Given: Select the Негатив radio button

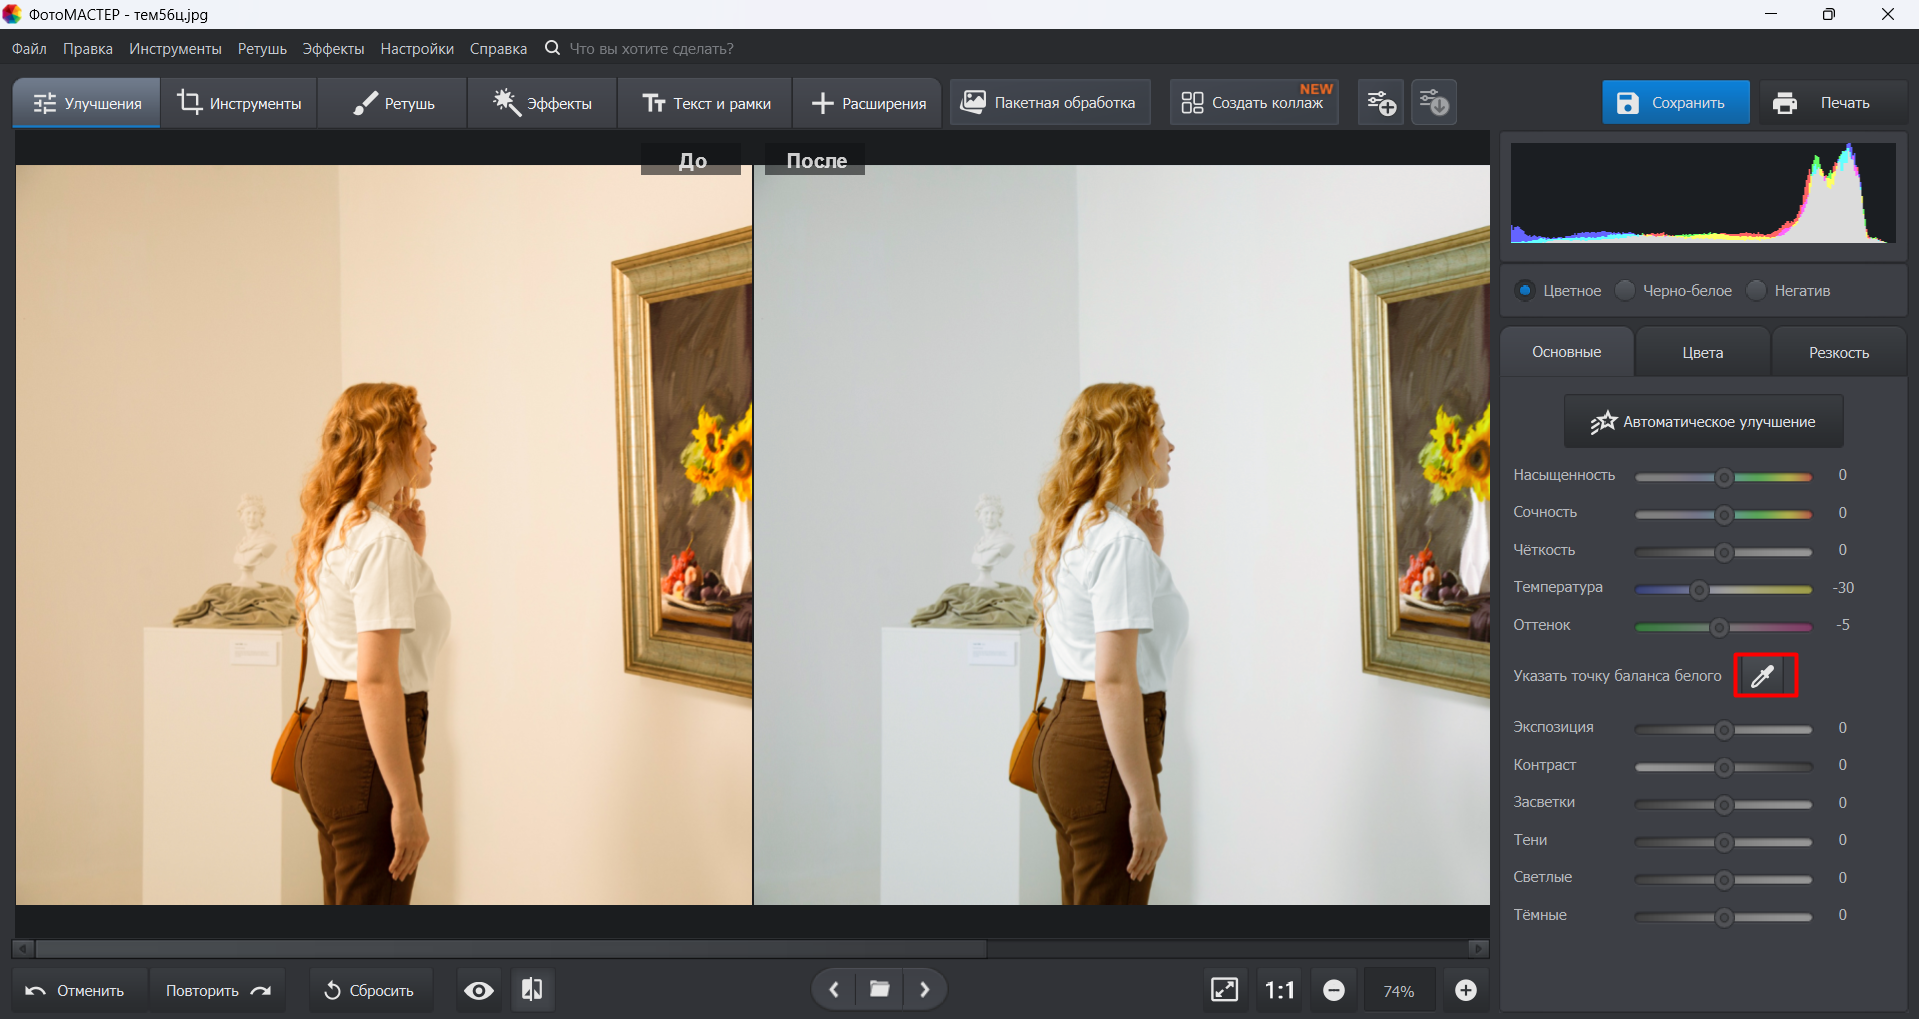Looking at the screenshot, I should coord(1756,290).
